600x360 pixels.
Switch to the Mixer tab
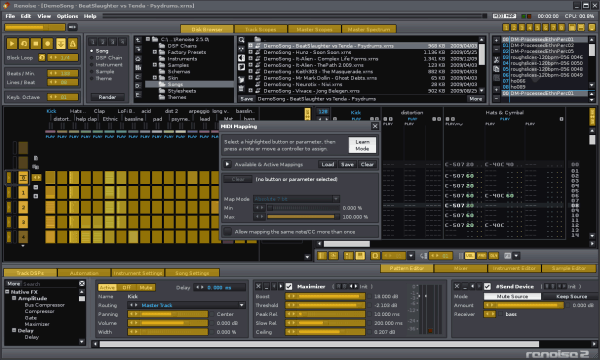coord(460,268)
